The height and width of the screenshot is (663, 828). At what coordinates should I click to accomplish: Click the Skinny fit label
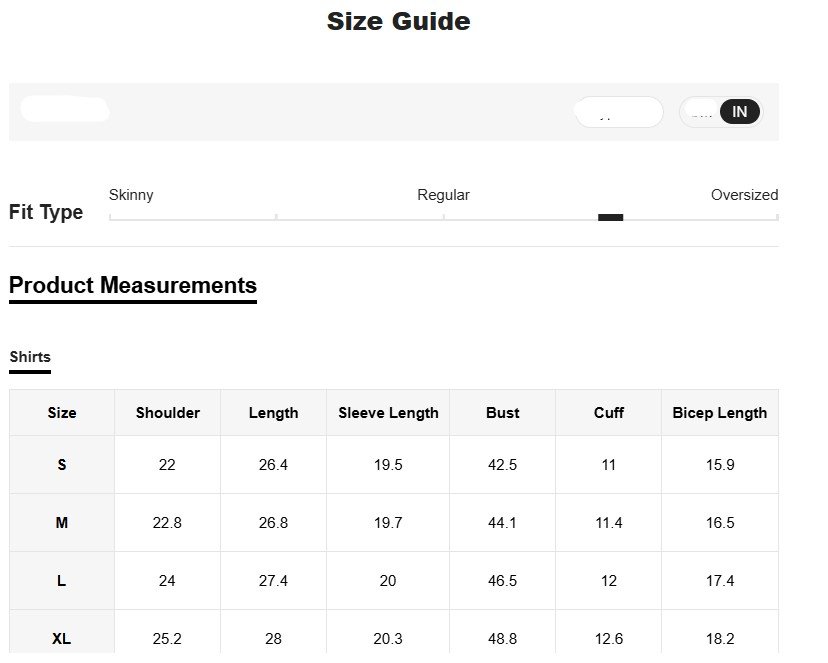click(x=131, y=195)
